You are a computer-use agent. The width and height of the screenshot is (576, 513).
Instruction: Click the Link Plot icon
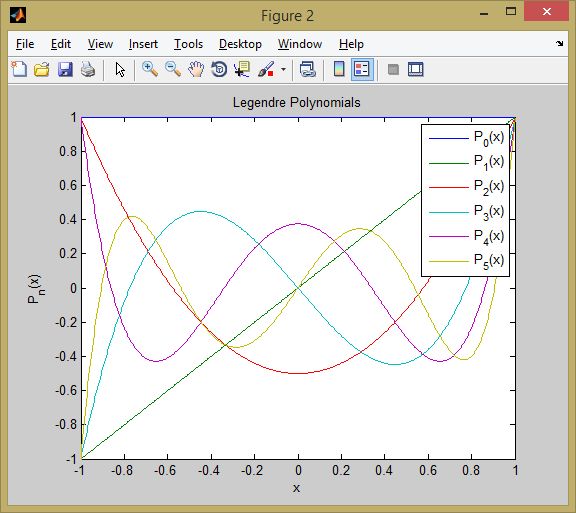point(307,69)
